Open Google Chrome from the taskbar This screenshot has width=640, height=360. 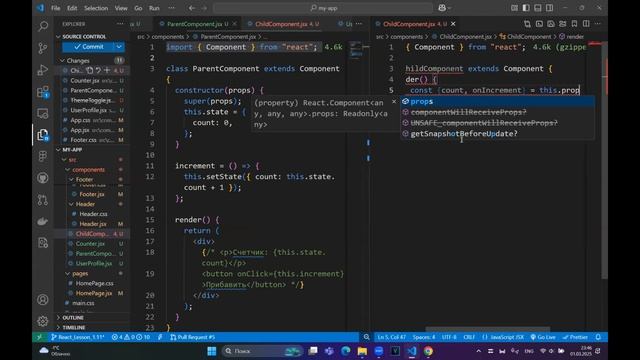pyautogui.click(x=428, y=351)
